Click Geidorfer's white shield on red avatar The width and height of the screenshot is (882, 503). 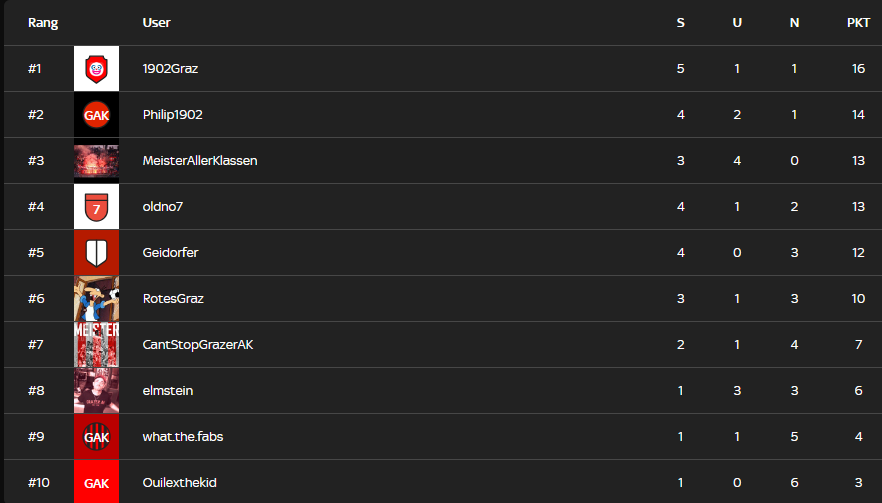(96, 253)
